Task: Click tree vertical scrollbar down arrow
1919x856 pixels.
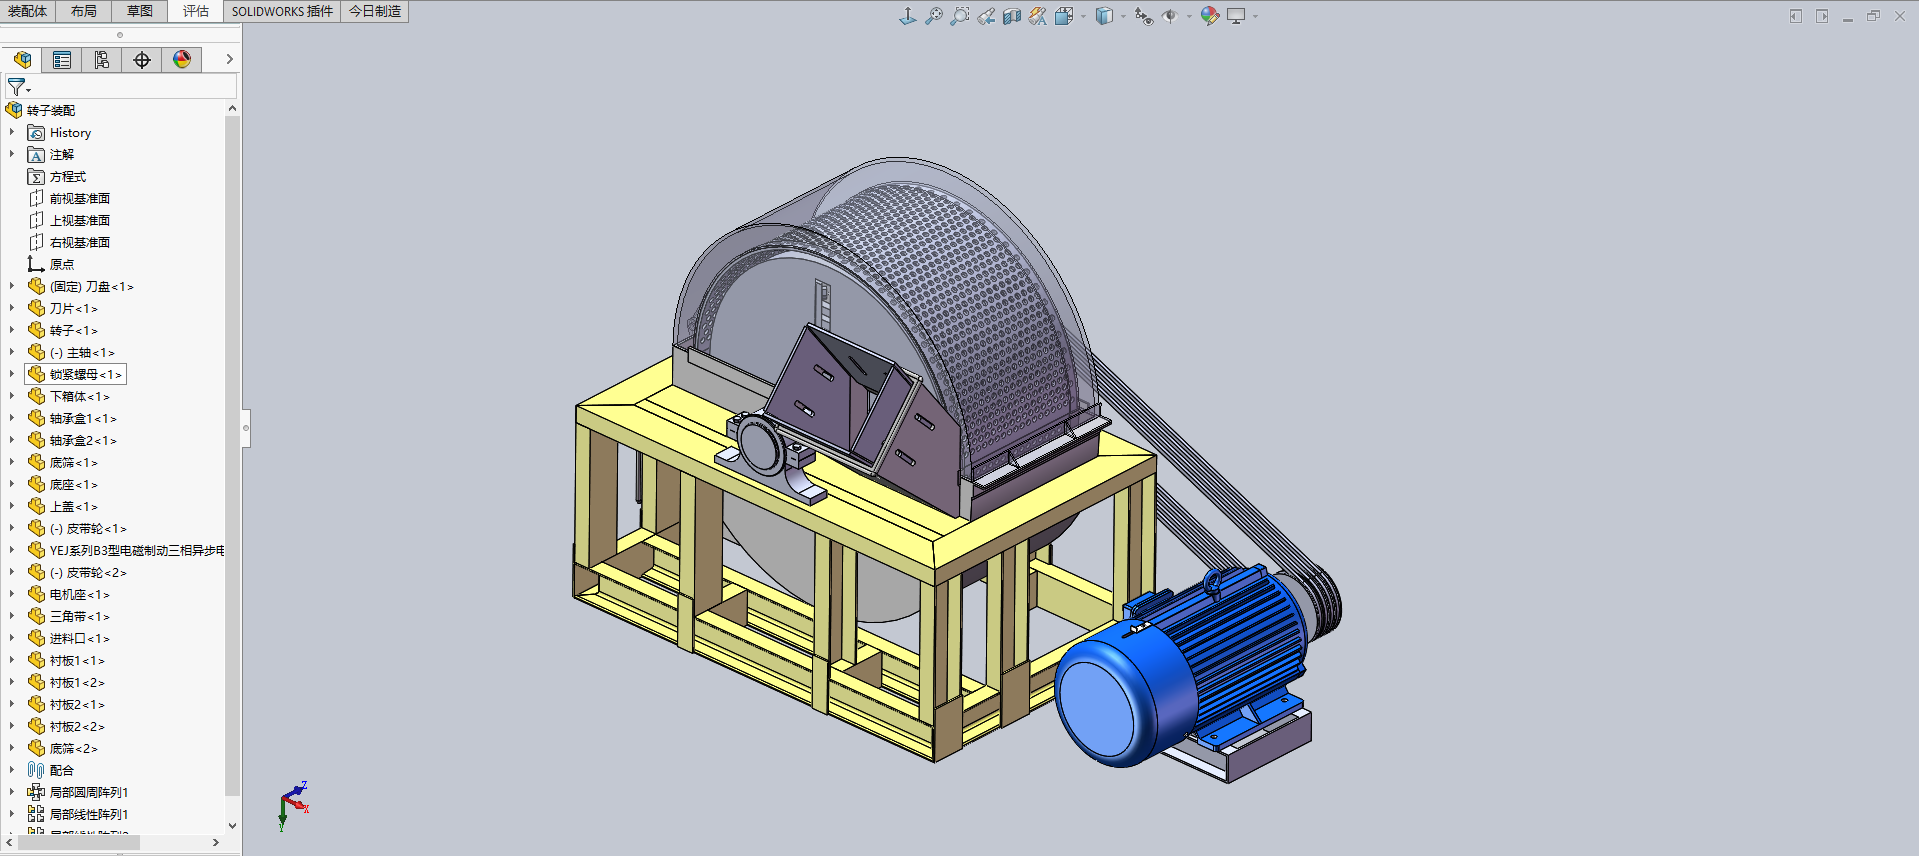Action: tap(232, 826)
